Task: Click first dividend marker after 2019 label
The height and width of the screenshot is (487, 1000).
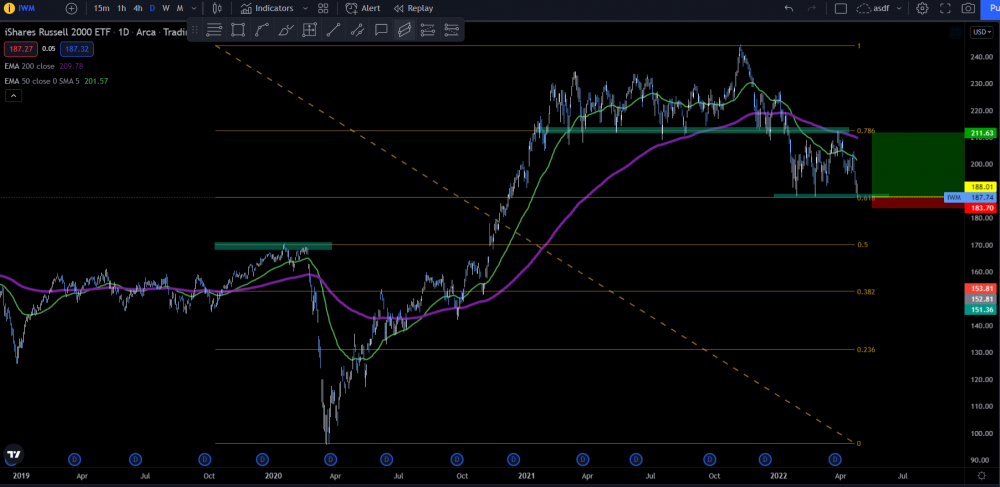Action: point(74,459)
